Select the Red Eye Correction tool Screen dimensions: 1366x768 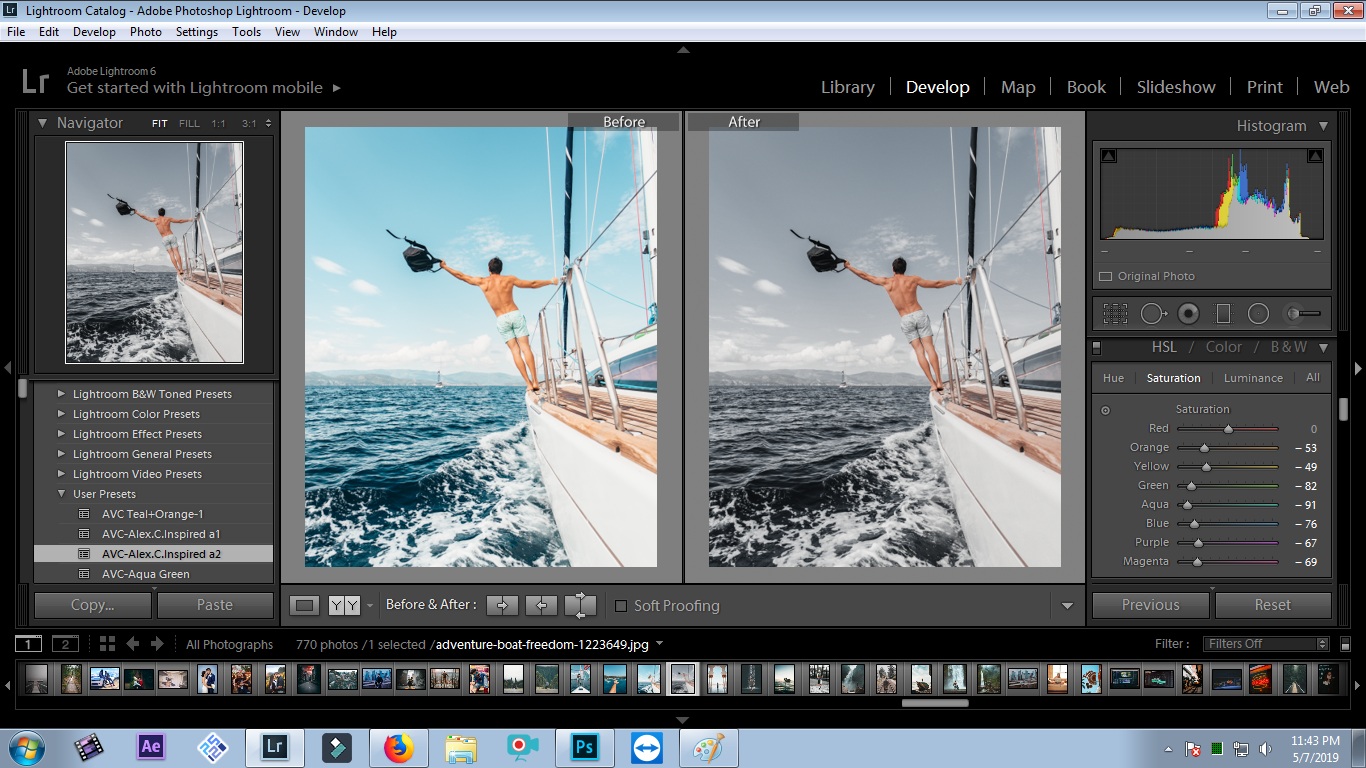tap(1188, 314)
